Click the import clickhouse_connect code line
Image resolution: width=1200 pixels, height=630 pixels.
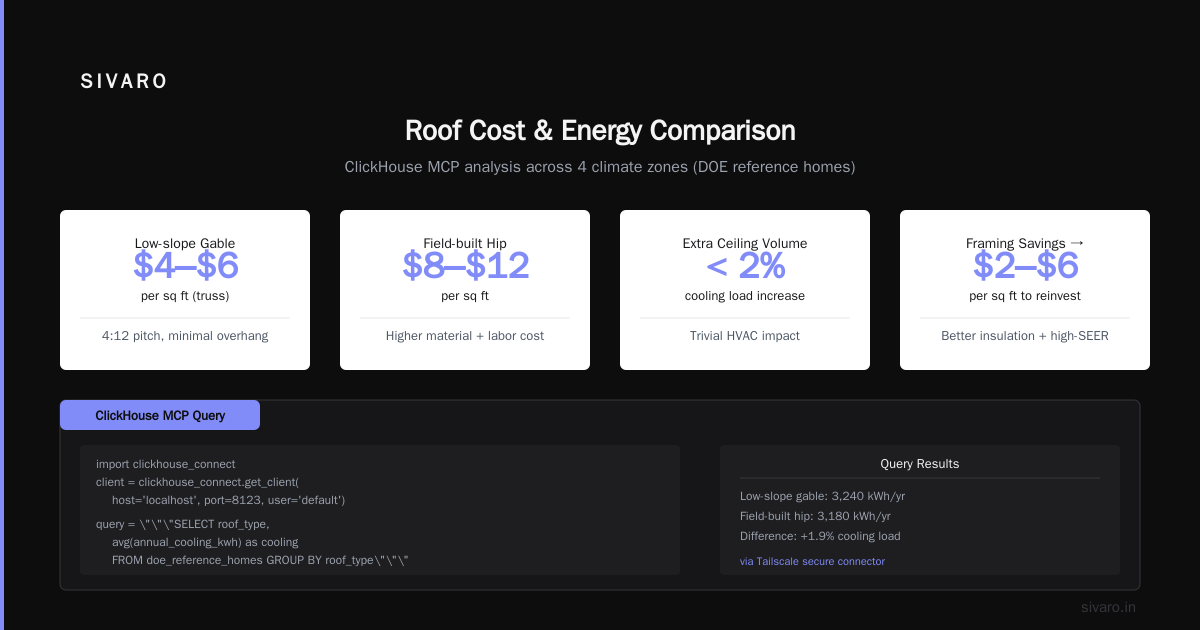pos(166,464)
